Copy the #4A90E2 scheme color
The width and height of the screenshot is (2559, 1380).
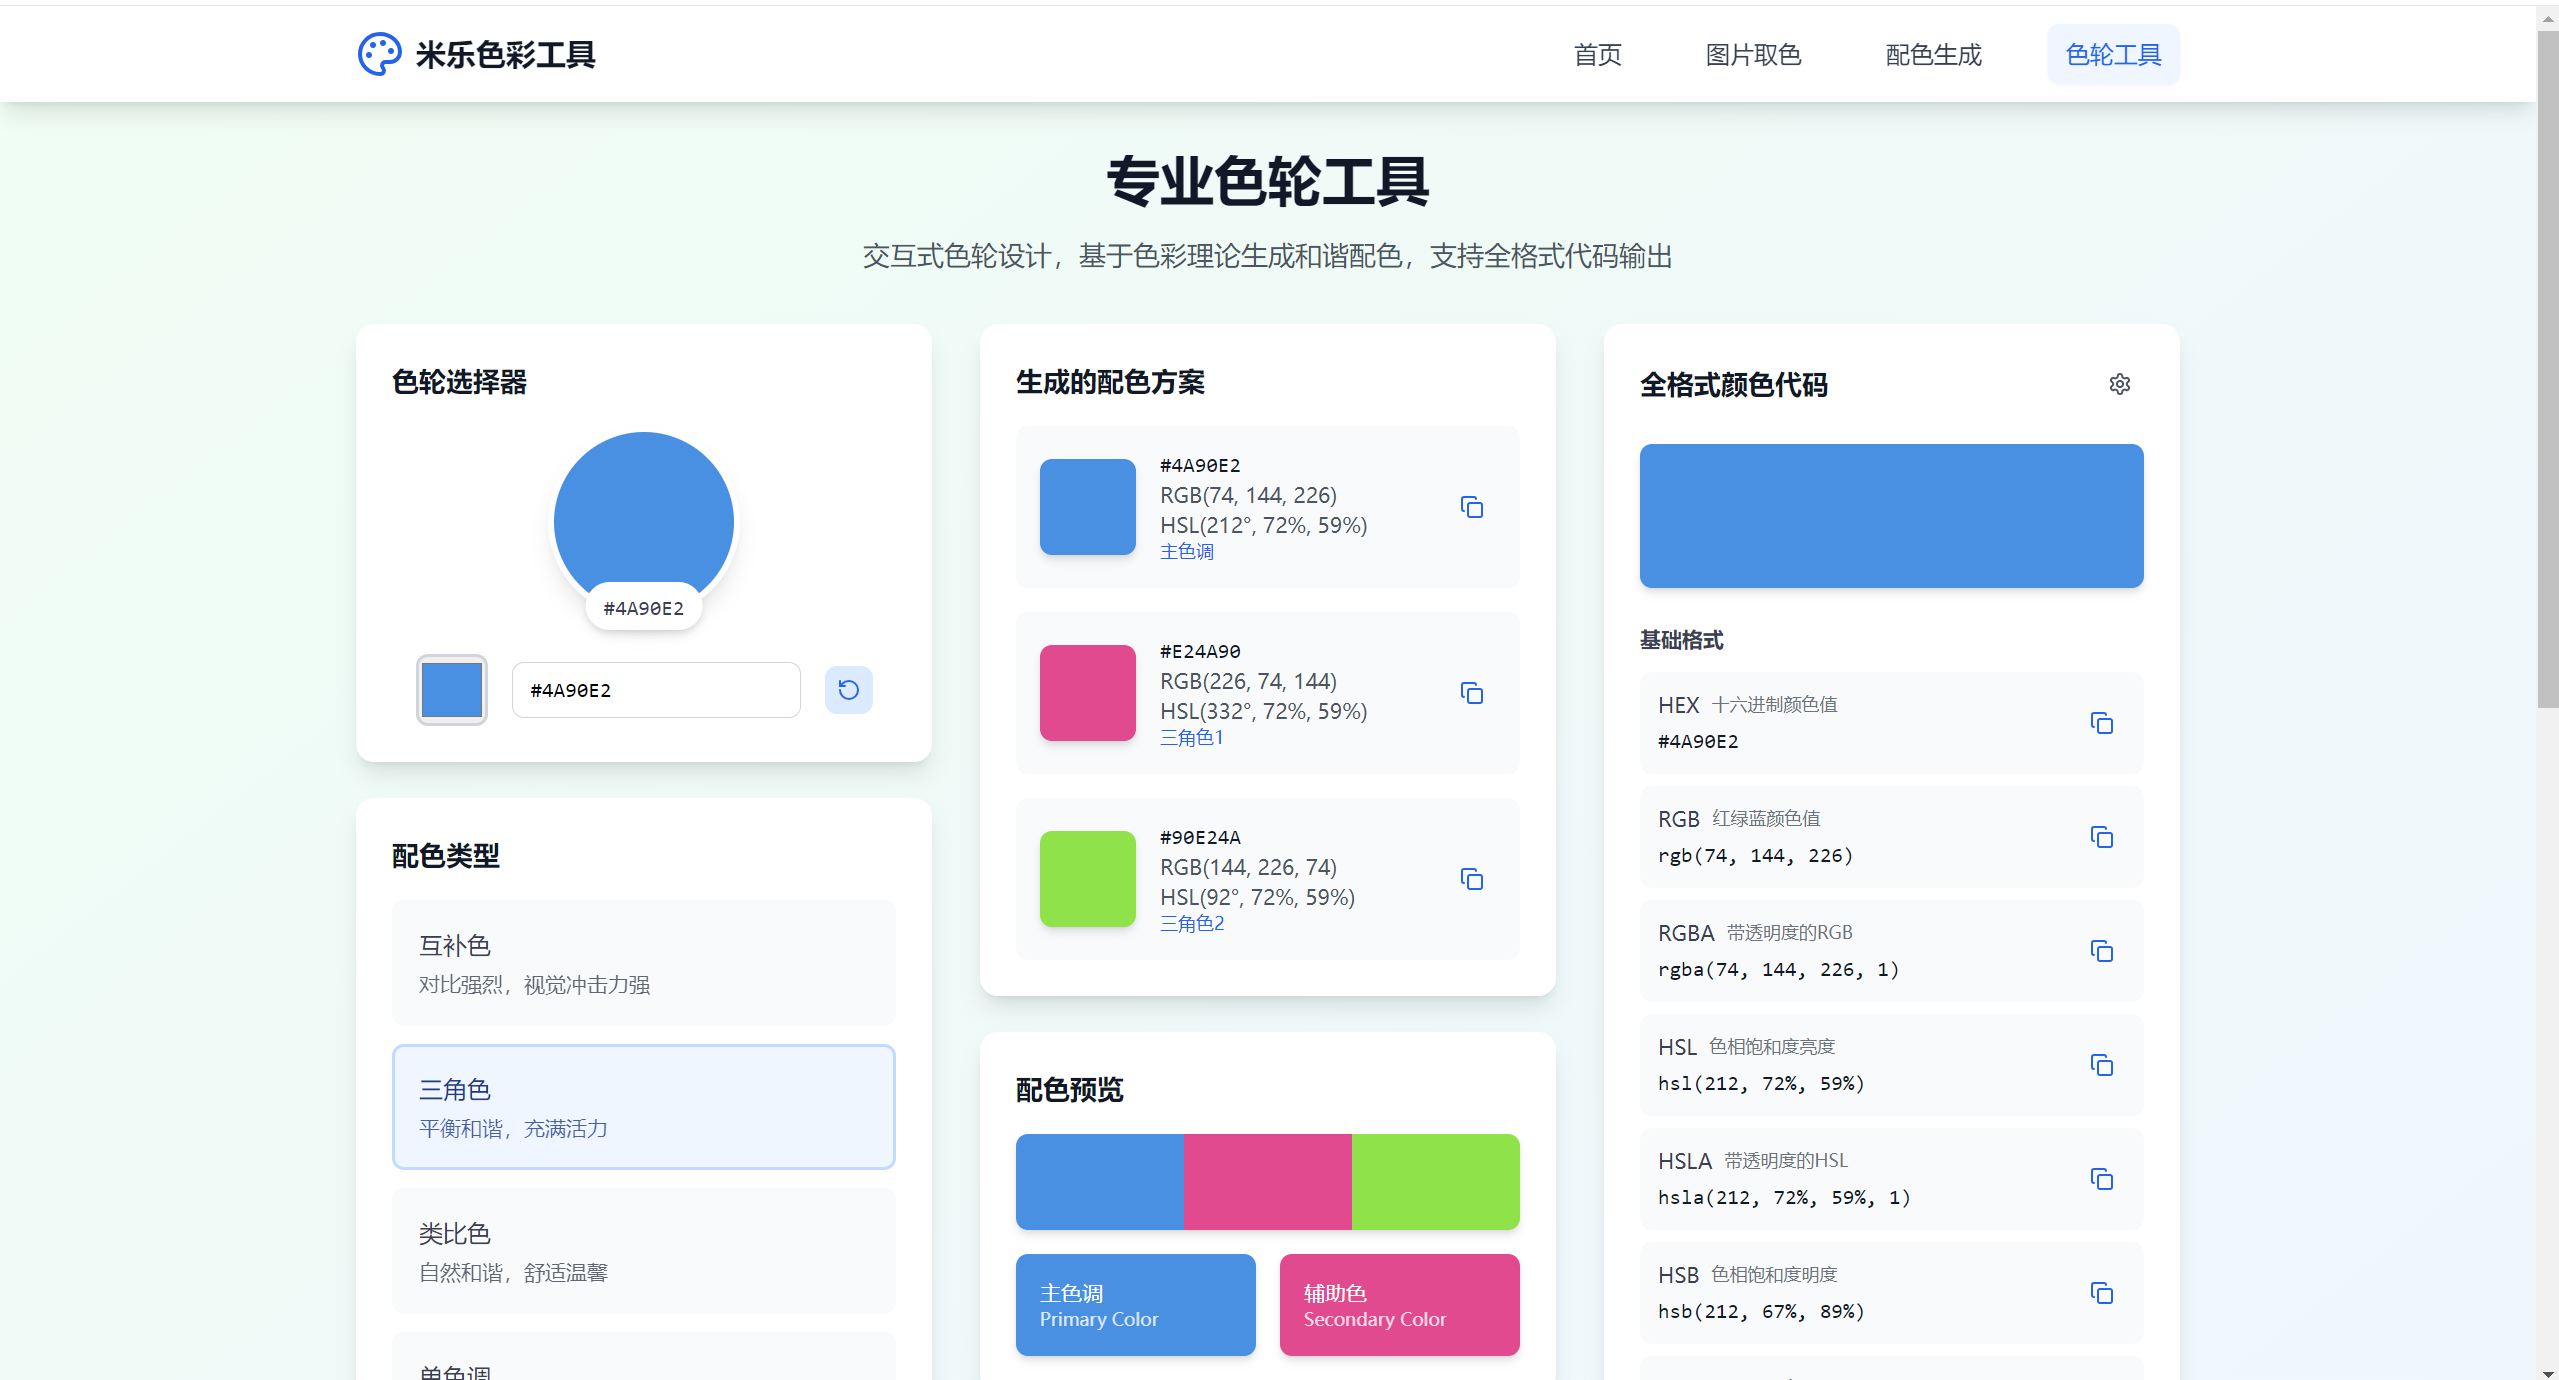tap(1471, 507)
